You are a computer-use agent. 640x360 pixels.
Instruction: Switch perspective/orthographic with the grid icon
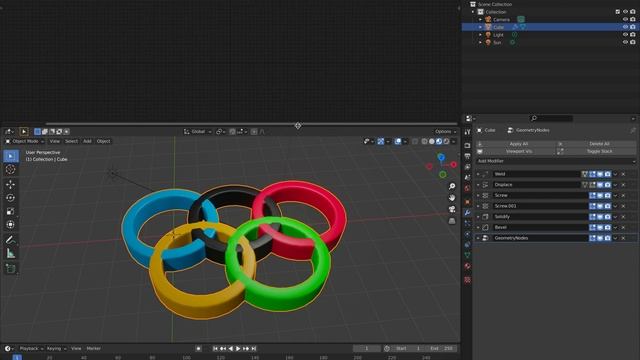(452, 221)
